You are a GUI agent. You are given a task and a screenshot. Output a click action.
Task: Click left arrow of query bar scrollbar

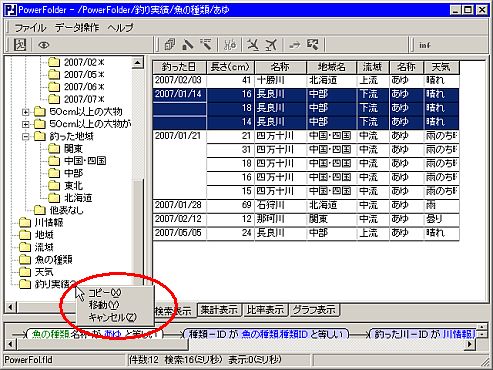(x=10, y=344)
